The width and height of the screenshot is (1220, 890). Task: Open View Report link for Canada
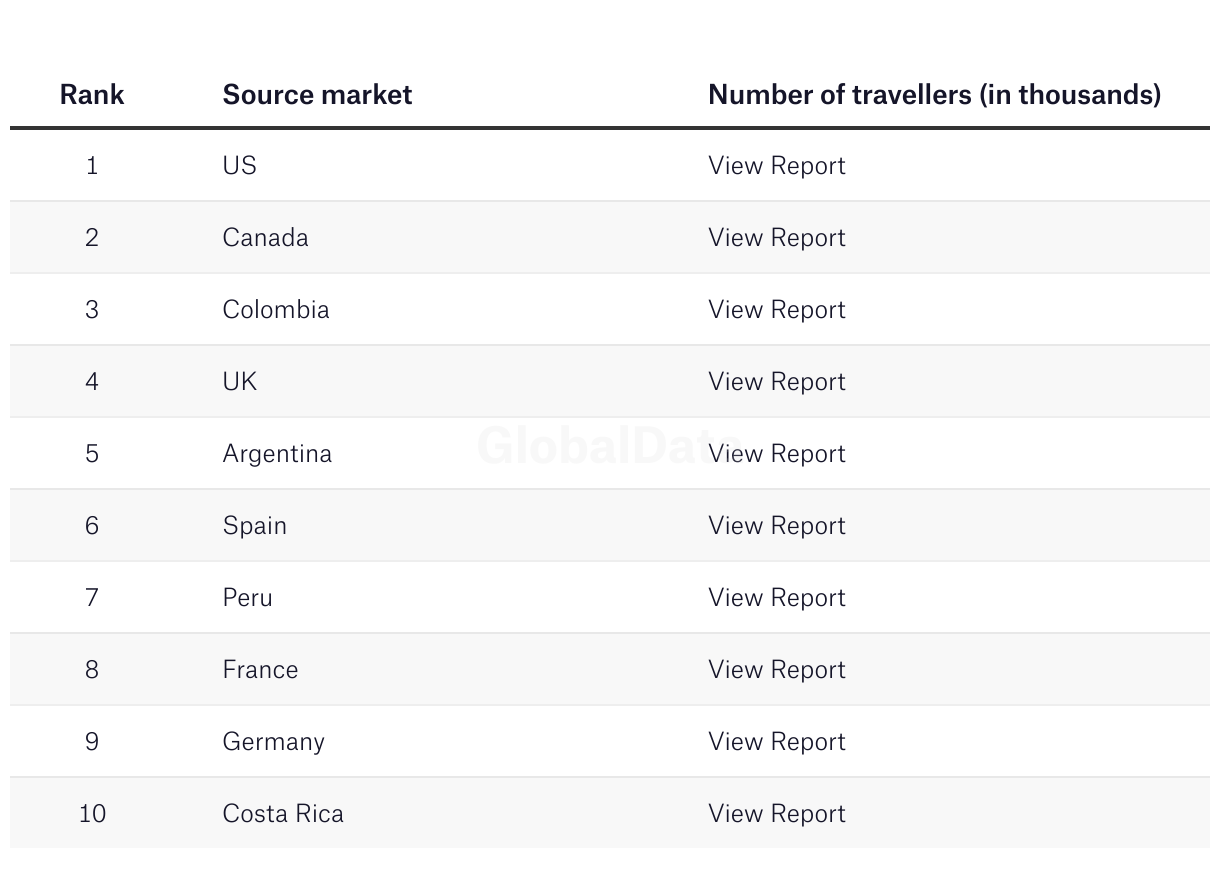[x=776, y=237]
